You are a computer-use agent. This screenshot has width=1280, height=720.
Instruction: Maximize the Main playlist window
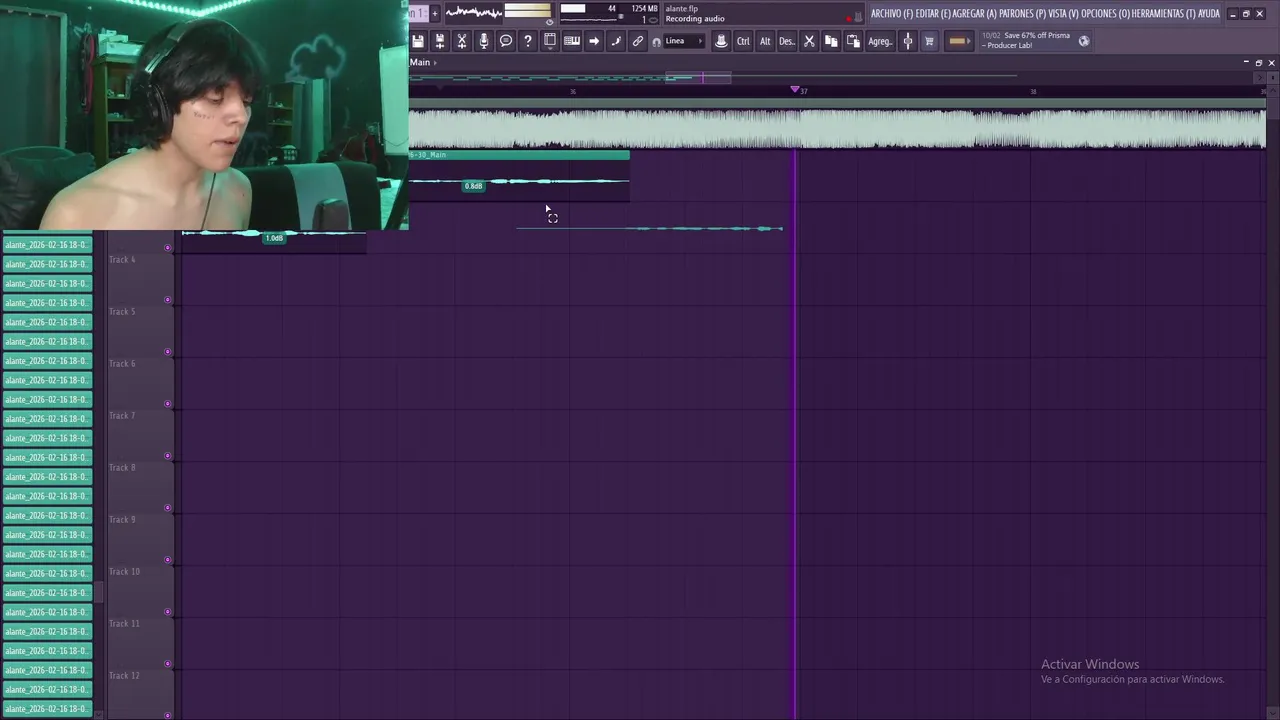pos(1259,62)
